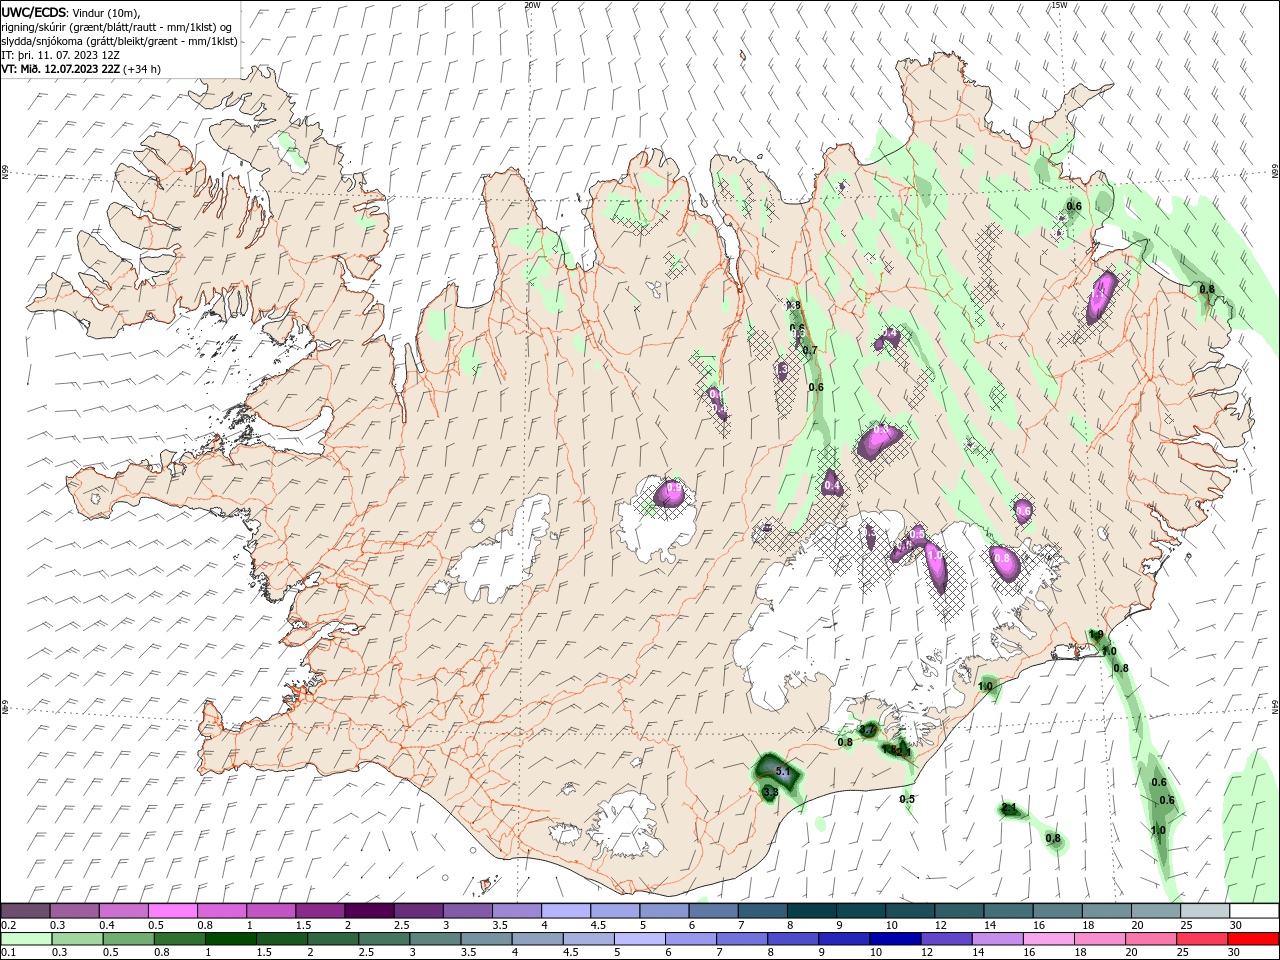This screenshot has width=1280, height=960.
Task: Pick the white 30 swatch ending the snow legend
Action: click(x=1254, y=911)
